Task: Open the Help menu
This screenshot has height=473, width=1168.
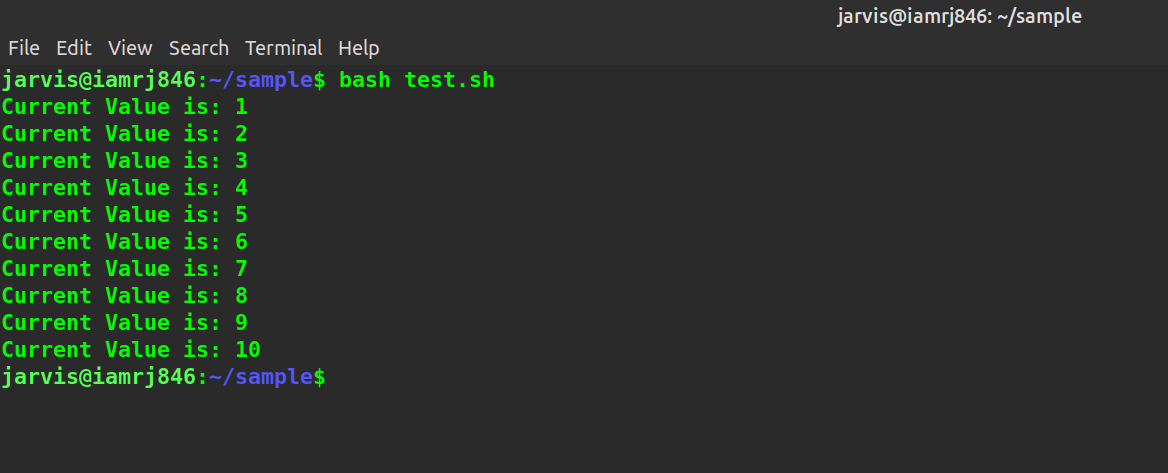Action: click(359, 48)
